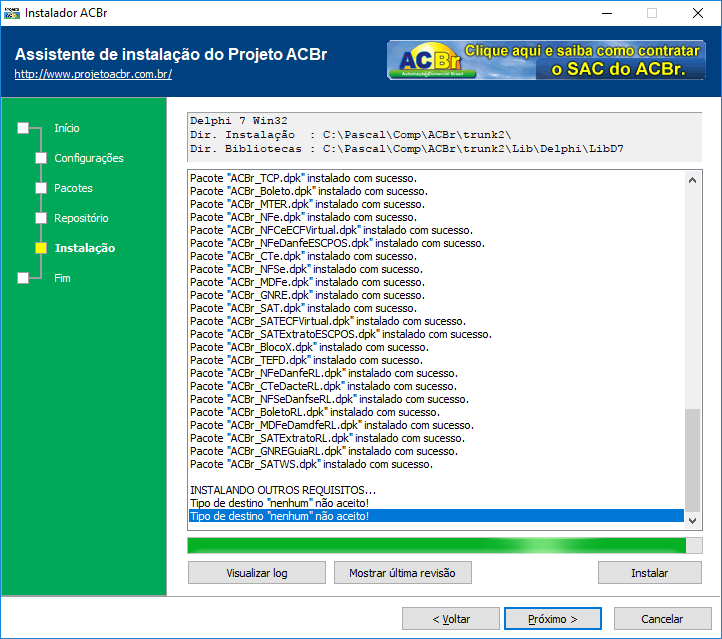The image size is (722, 639).
Task: Select the ACBr_BlocoX.dpk log line
Action: (436, 347)
